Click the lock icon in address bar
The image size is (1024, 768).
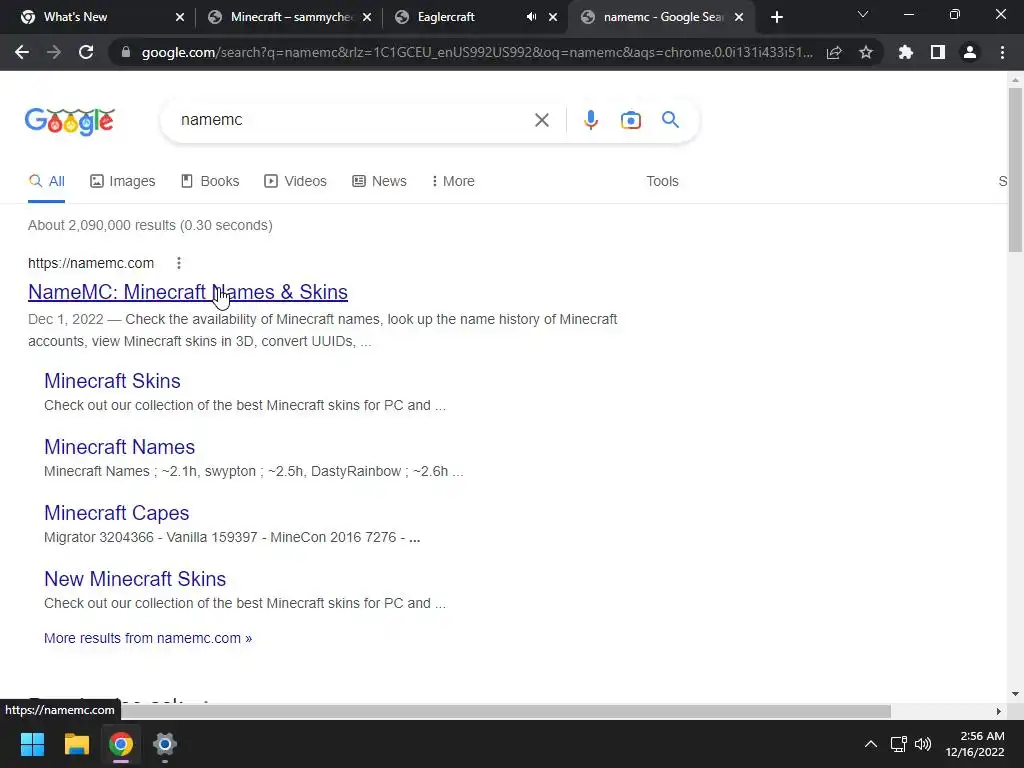click(x=126, y=52)
